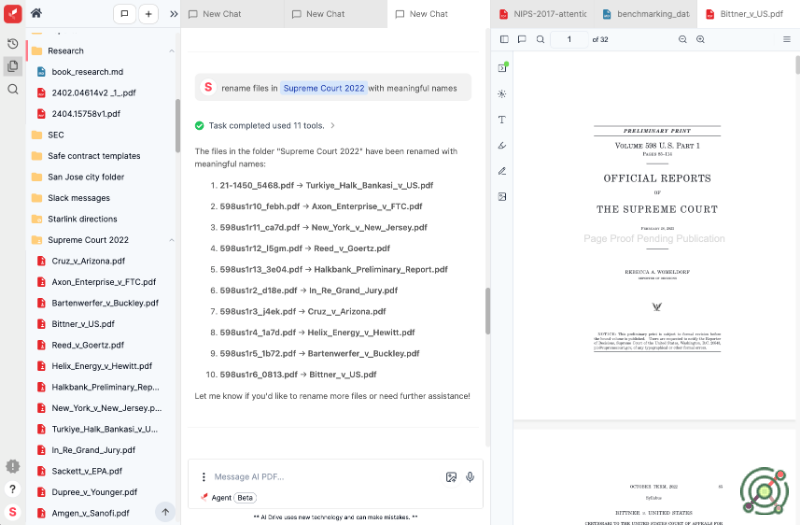Image resolution: width=800 pixels, height=525 pixels.
Task: Select the highlighter tool in PDF sidebar
Action: click(x=502, y=145)
